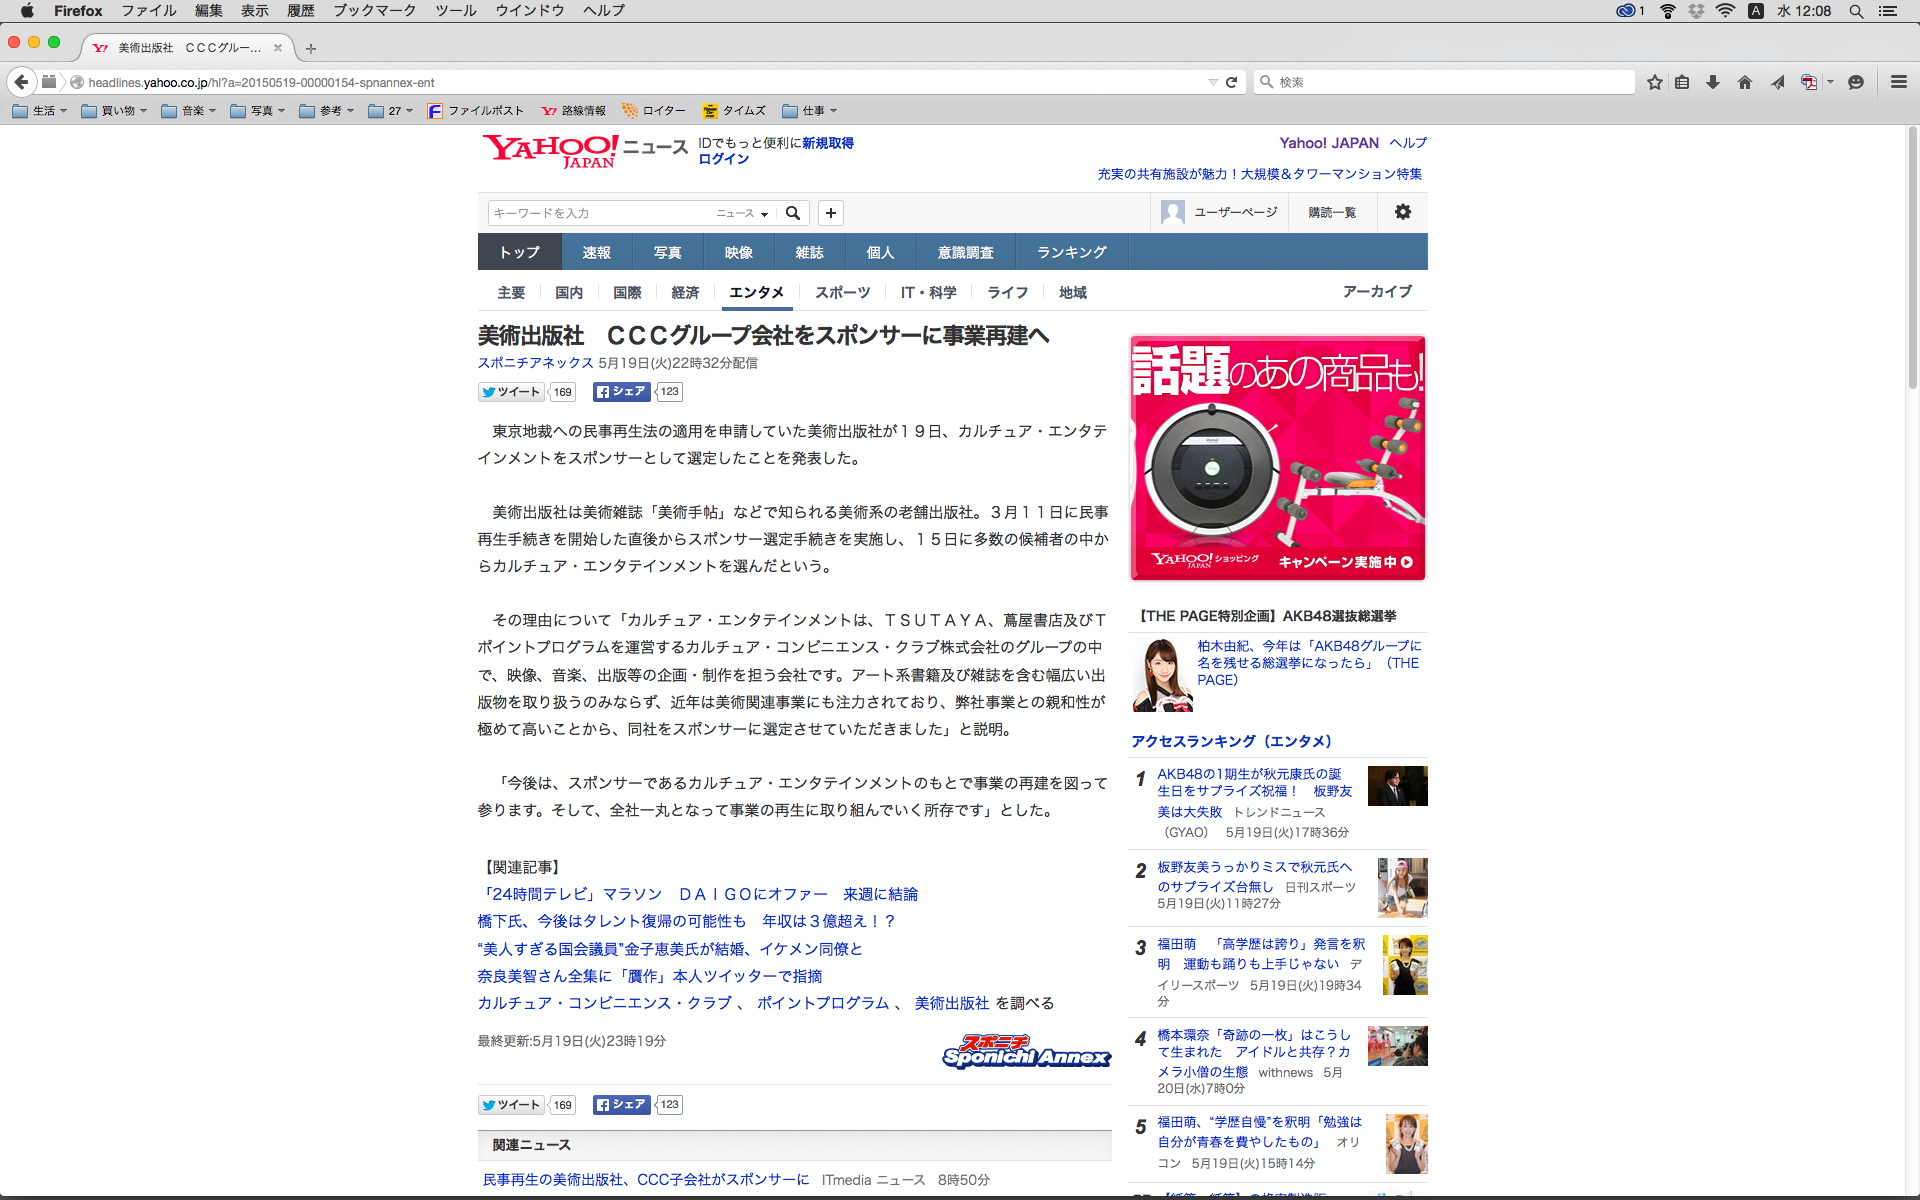
Task: Open the 生活 bookmarks folder dropdown
Action: click(40, 111)
